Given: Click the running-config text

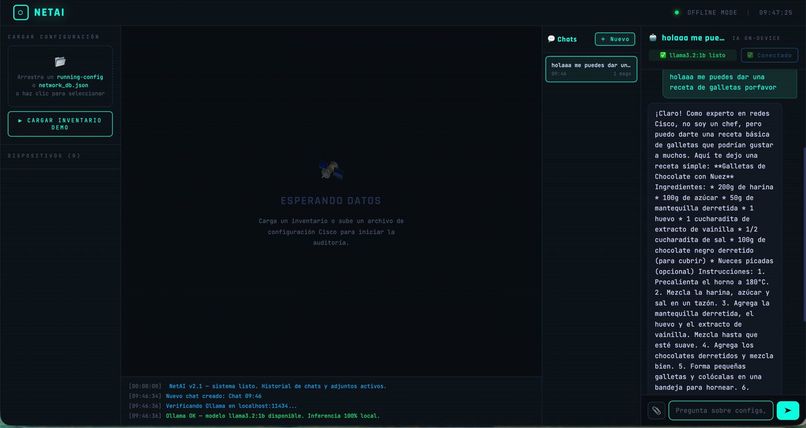Looking at the screenshot, I should [x=80, y=77].
